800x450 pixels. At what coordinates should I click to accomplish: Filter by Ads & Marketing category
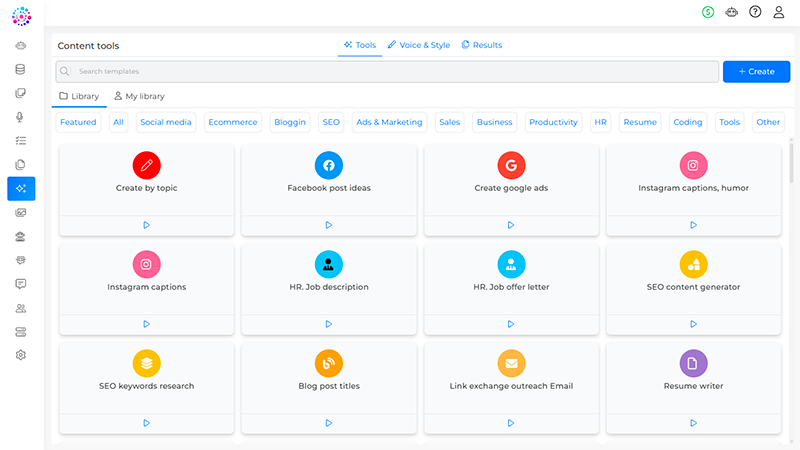pos(389,122)
